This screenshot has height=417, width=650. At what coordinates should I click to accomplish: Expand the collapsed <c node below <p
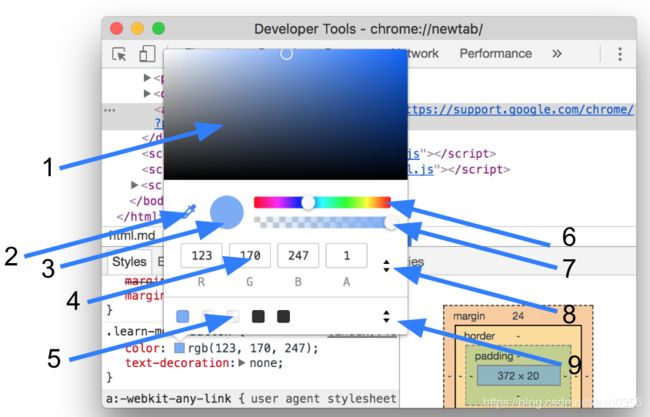tap(147, 93)
